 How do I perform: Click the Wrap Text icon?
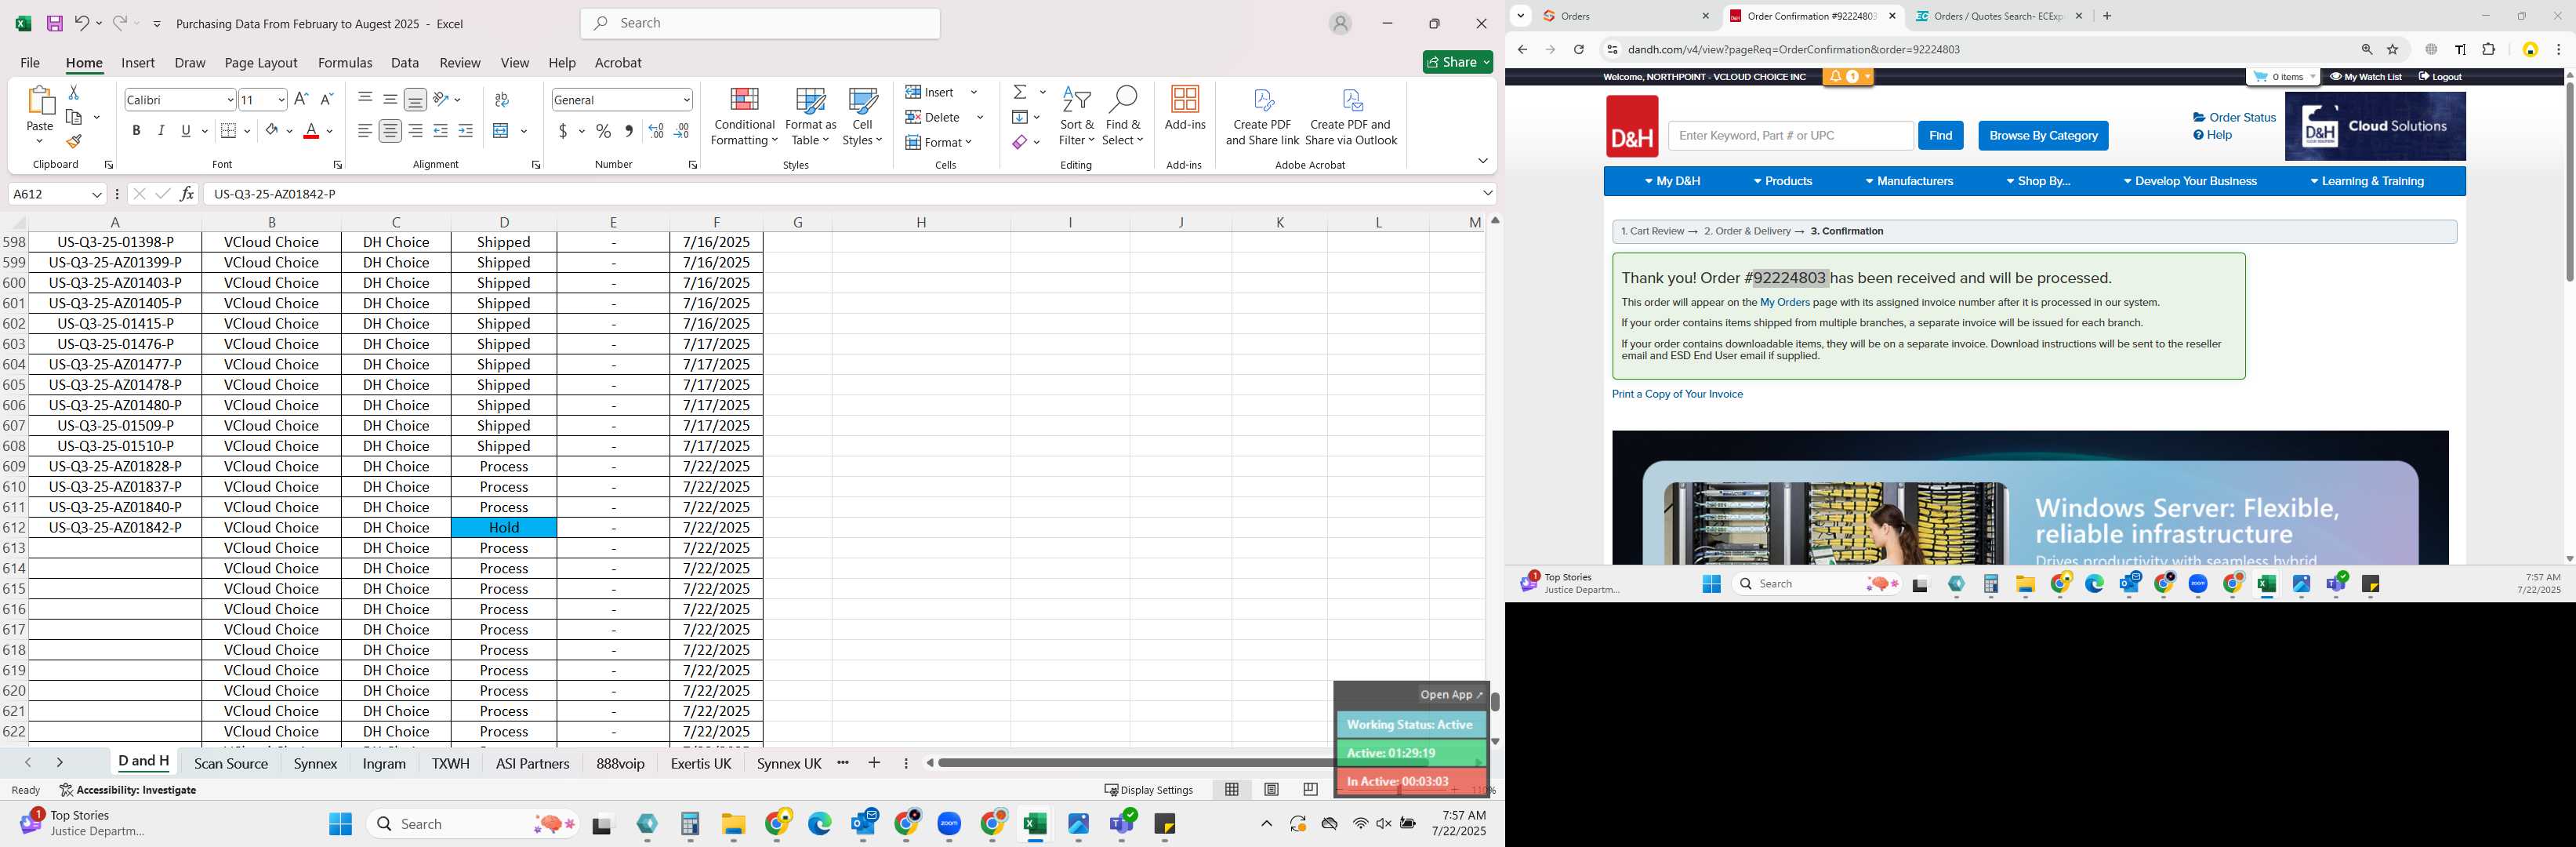click(502, 99)
